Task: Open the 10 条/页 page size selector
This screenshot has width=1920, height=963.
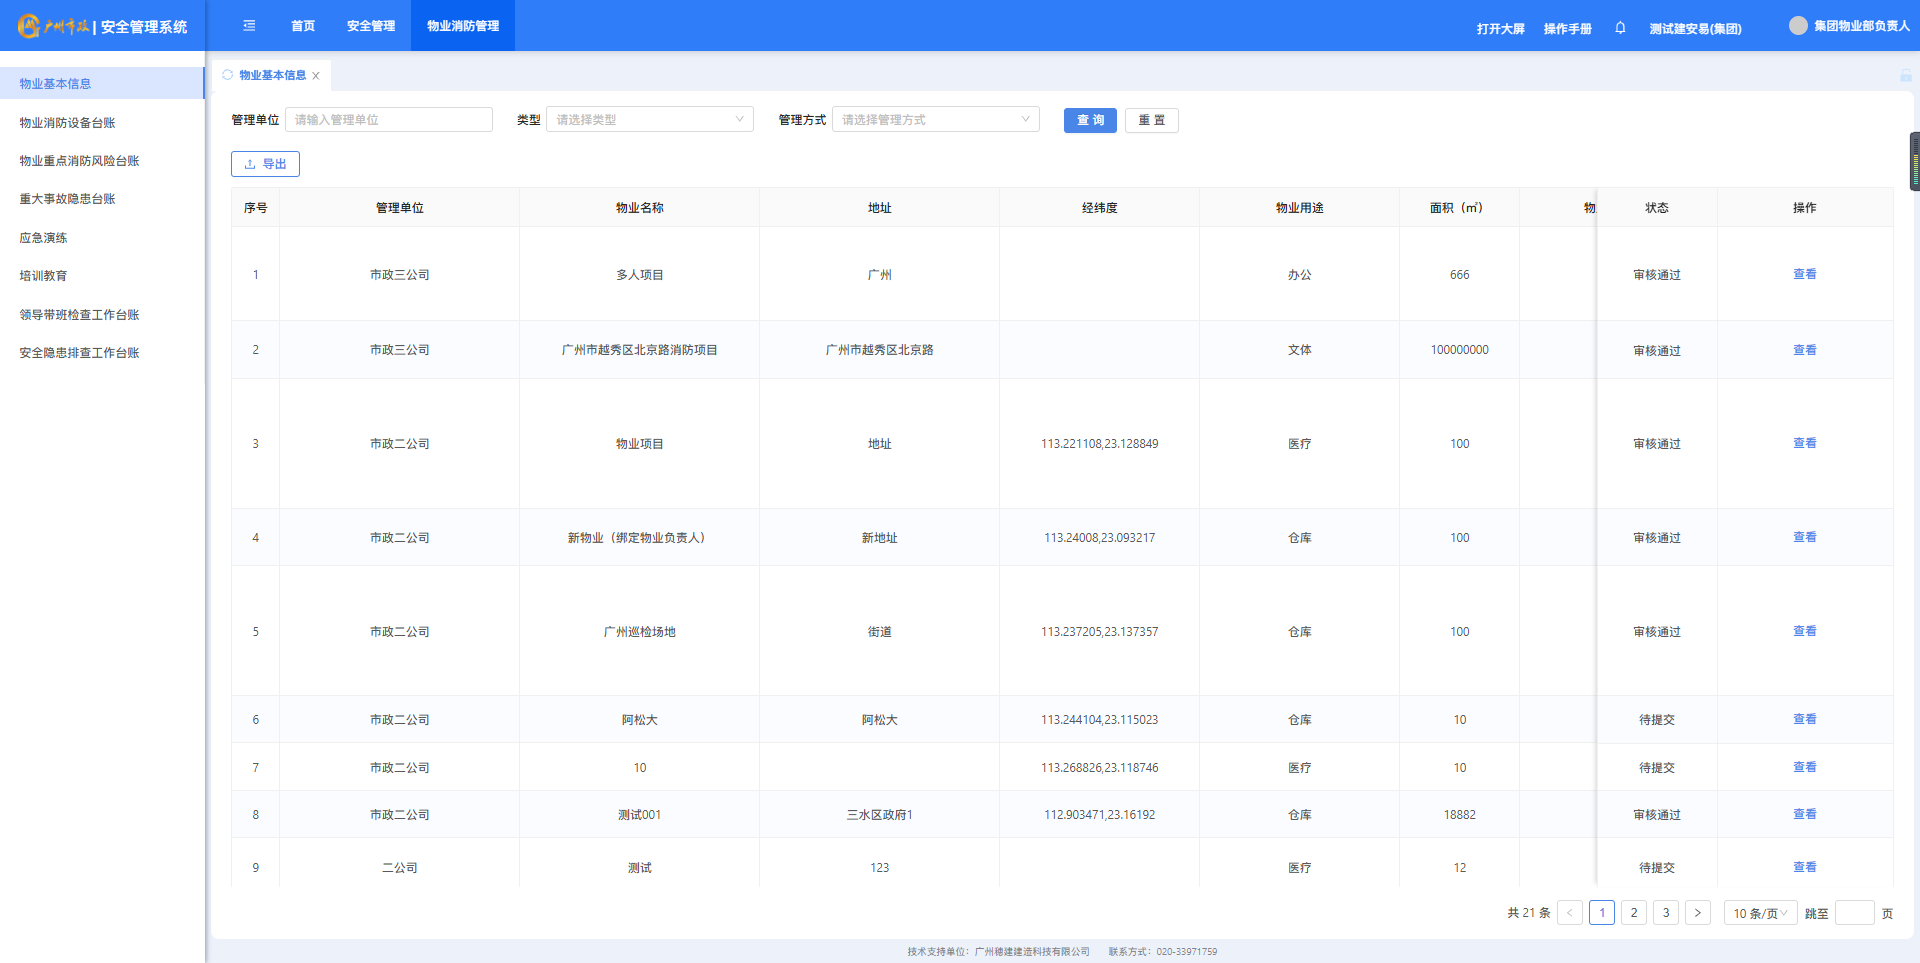Action: point(1759,913)
